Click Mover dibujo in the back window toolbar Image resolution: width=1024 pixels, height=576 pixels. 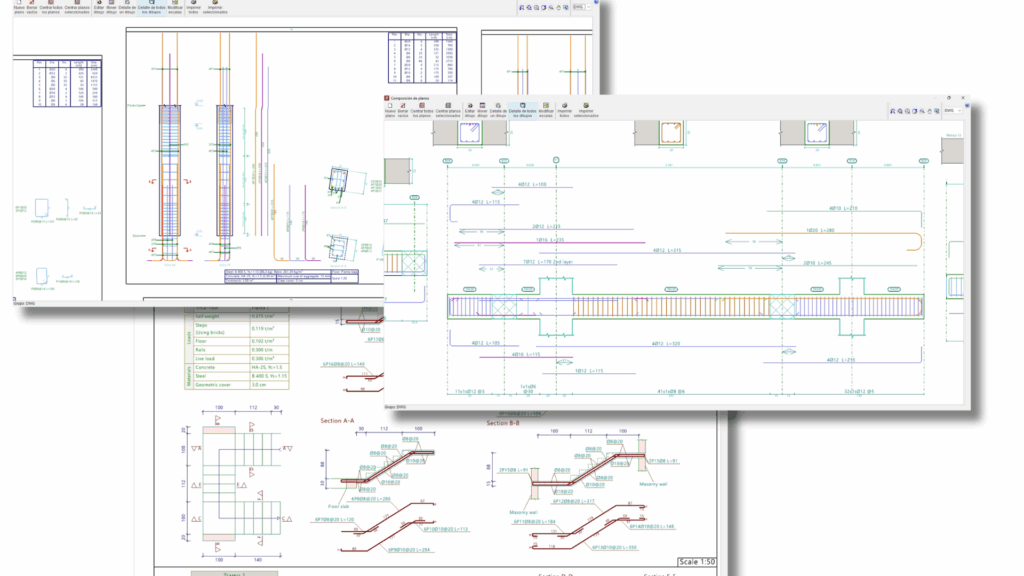click(112, 7)
